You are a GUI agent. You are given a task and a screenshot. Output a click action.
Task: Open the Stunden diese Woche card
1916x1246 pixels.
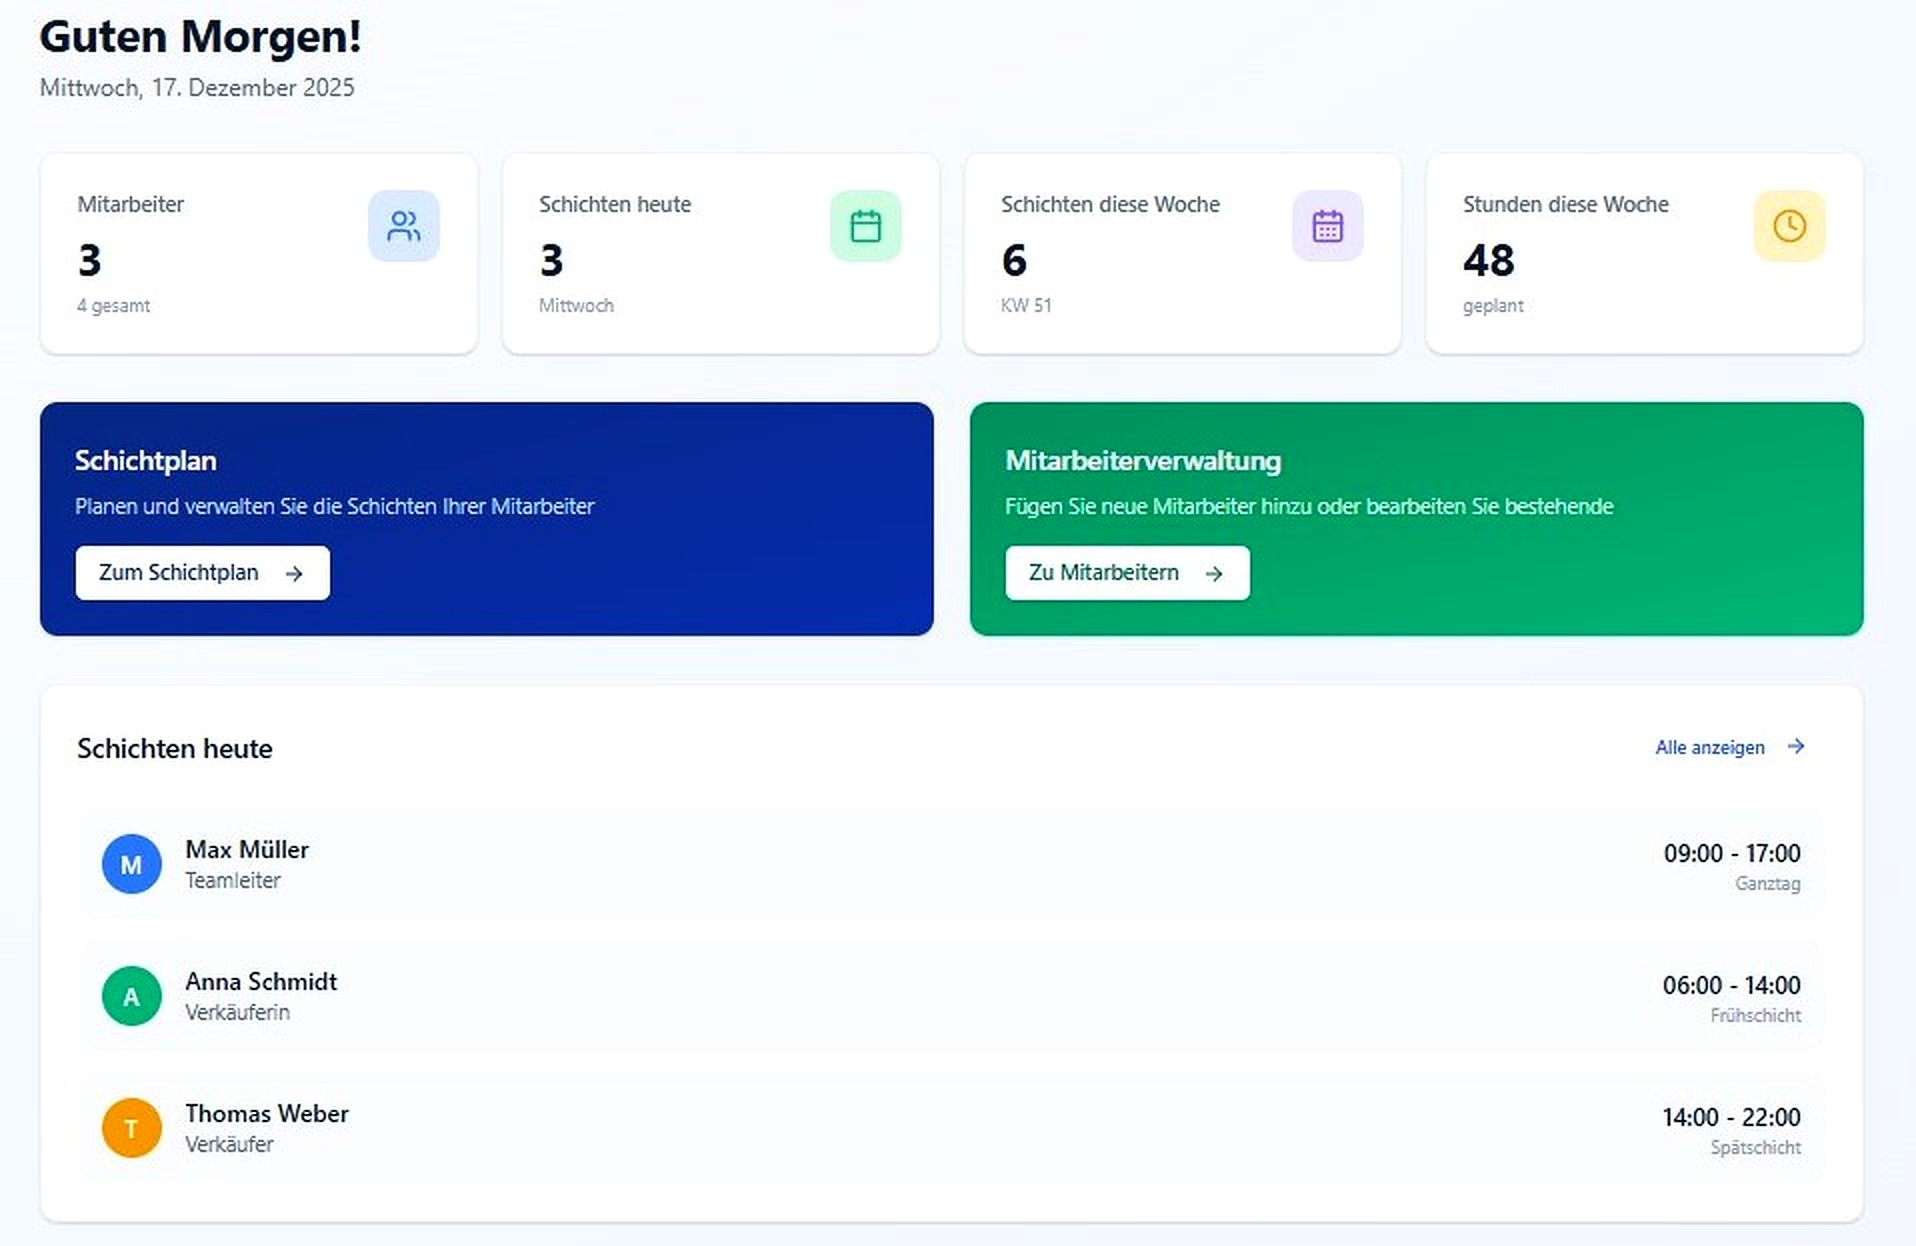[x=1644, y=254]
